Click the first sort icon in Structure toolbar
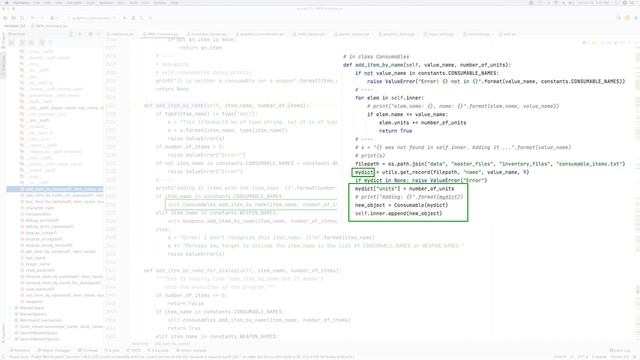Viewport: 640px width, 360px height. pyautogui.click(x=12, y=43)
